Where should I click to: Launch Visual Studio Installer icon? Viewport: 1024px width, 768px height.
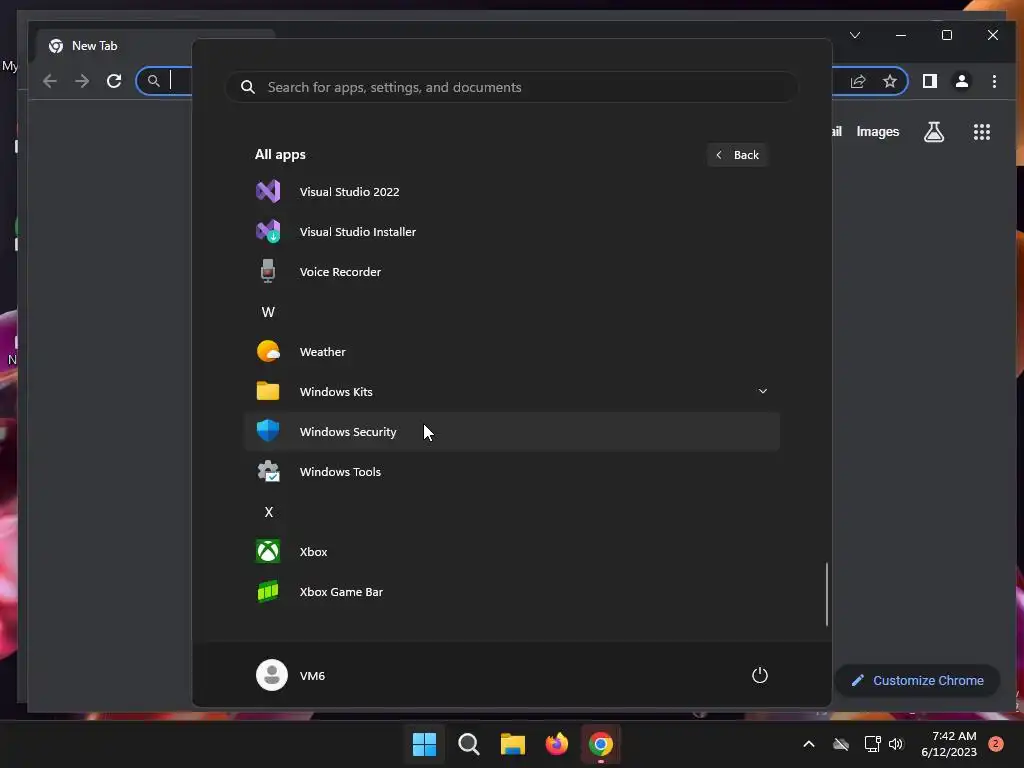click(x=268, y=231)
